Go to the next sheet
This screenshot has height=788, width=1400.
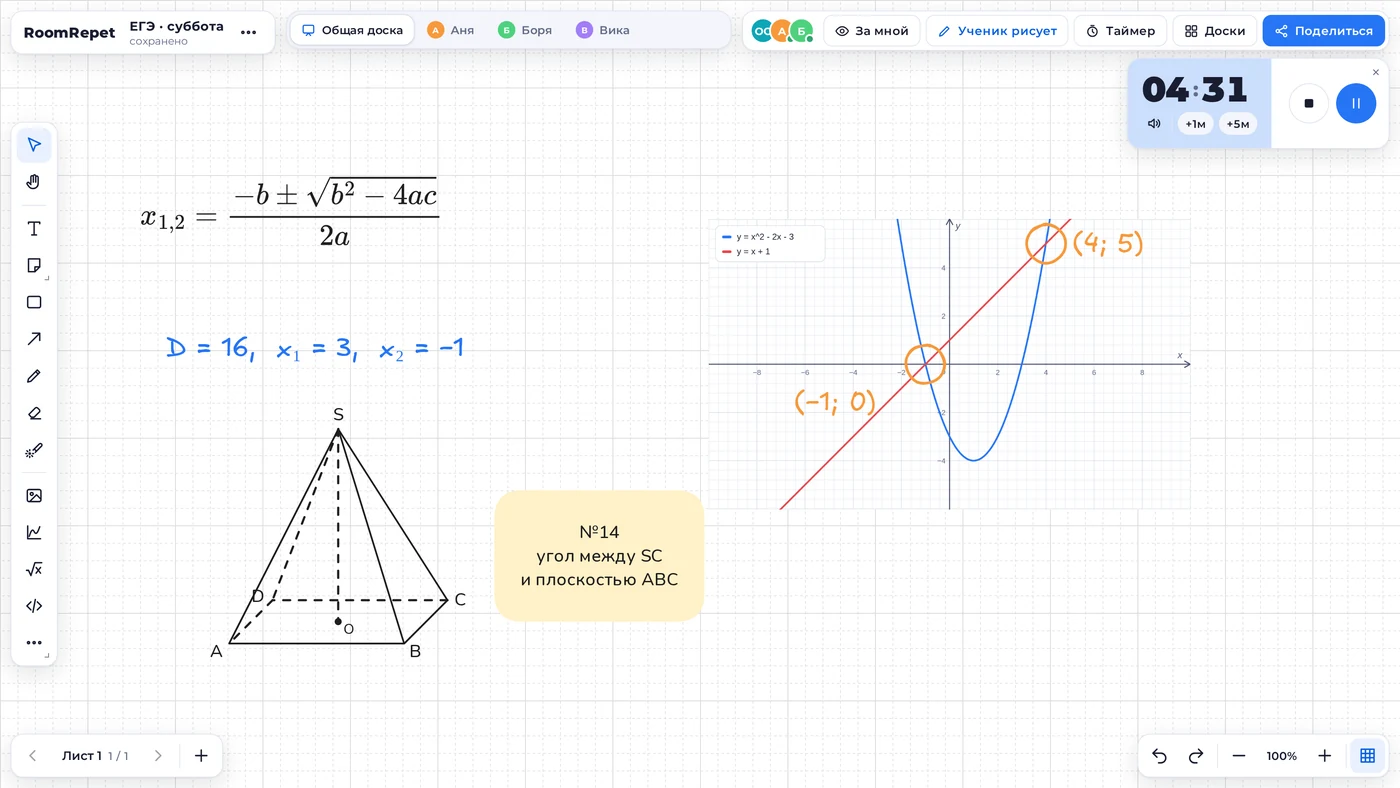click(158, 756)
